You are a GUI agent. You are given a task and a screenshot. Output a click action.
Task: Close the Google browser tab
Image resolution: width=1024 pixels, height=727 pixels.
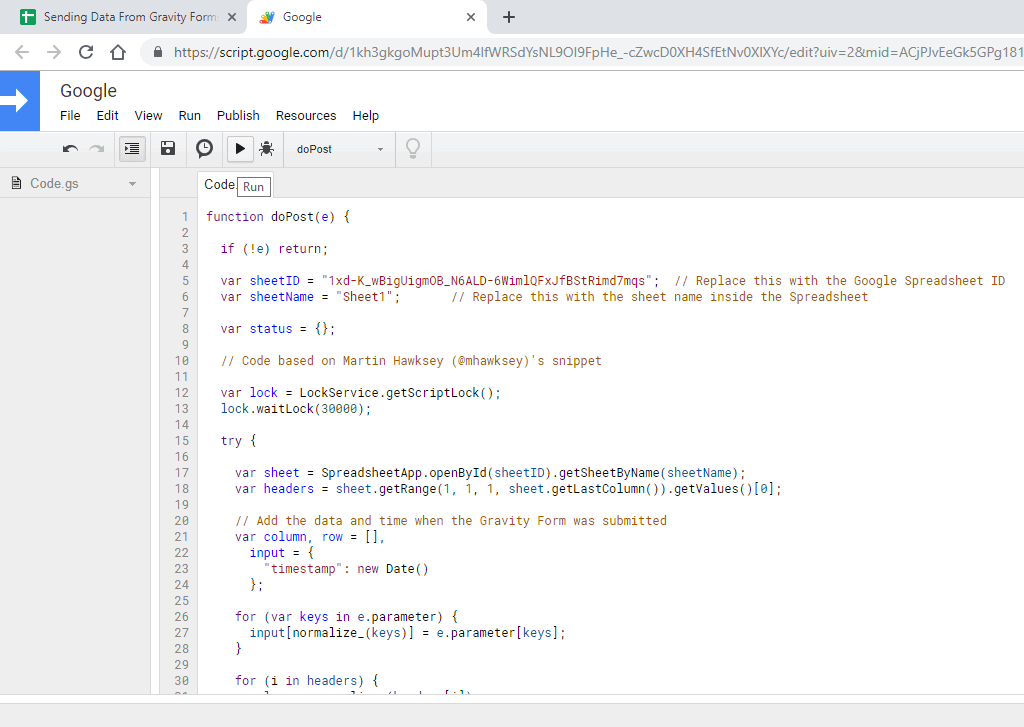pos(471,17)
